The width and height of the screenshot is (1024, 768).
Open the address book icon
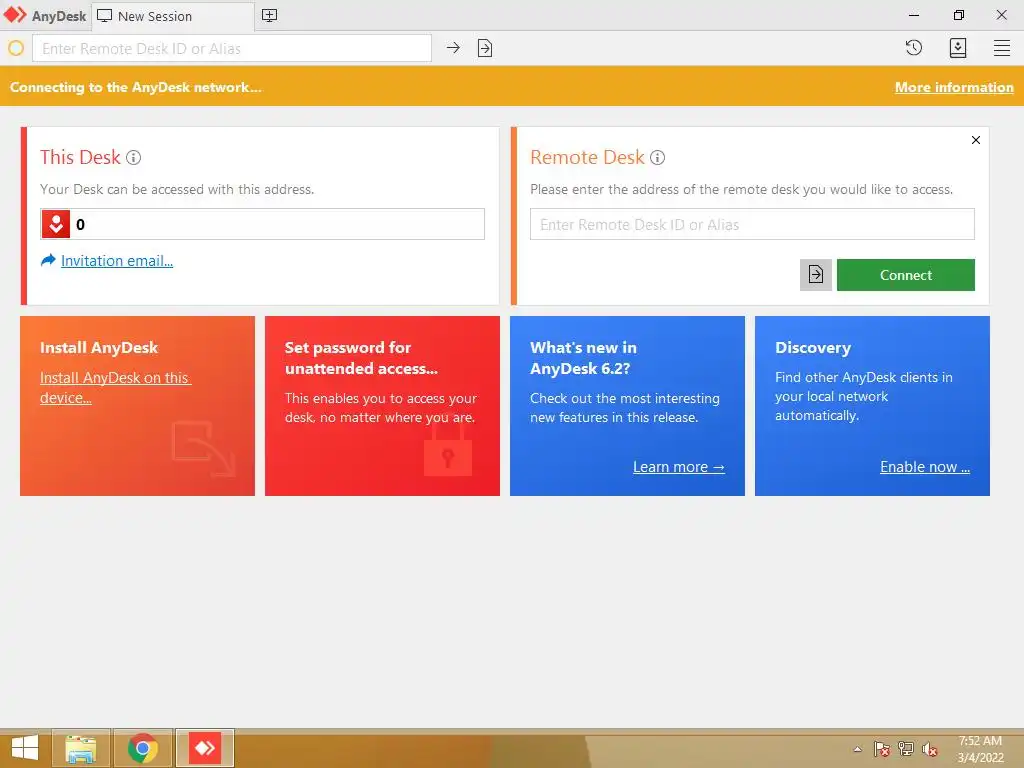pyautogui.click(x=957, y=48)
